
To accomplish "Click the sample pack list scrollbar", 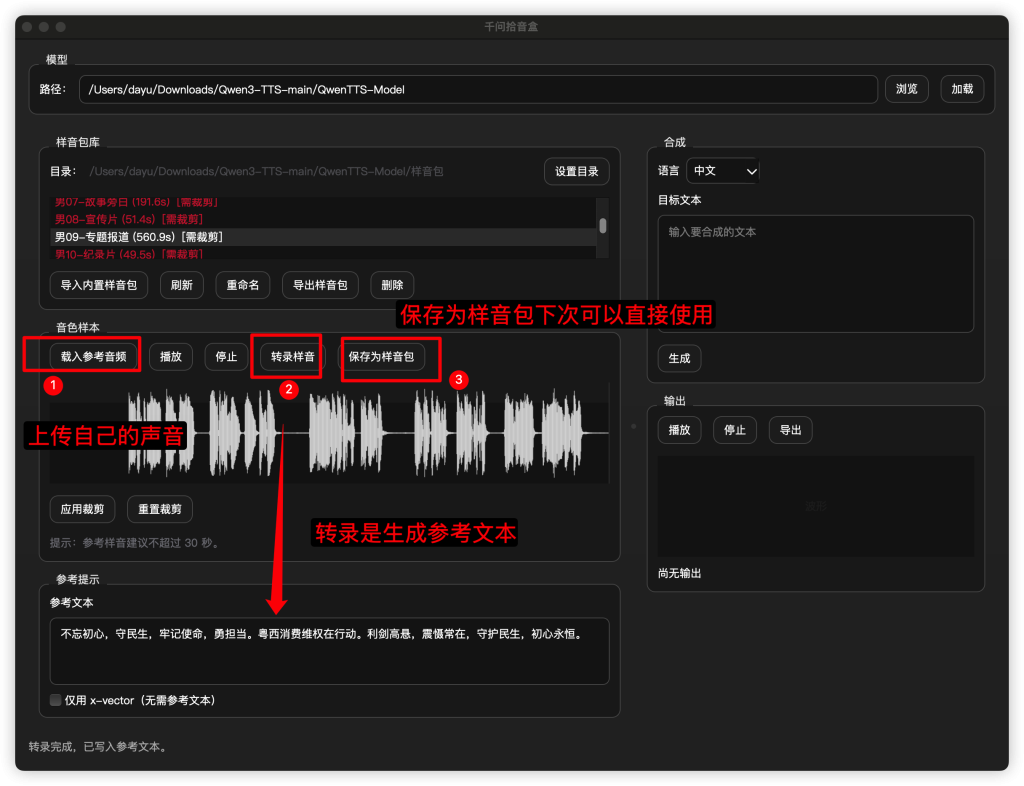I will (x=602, y=227).
